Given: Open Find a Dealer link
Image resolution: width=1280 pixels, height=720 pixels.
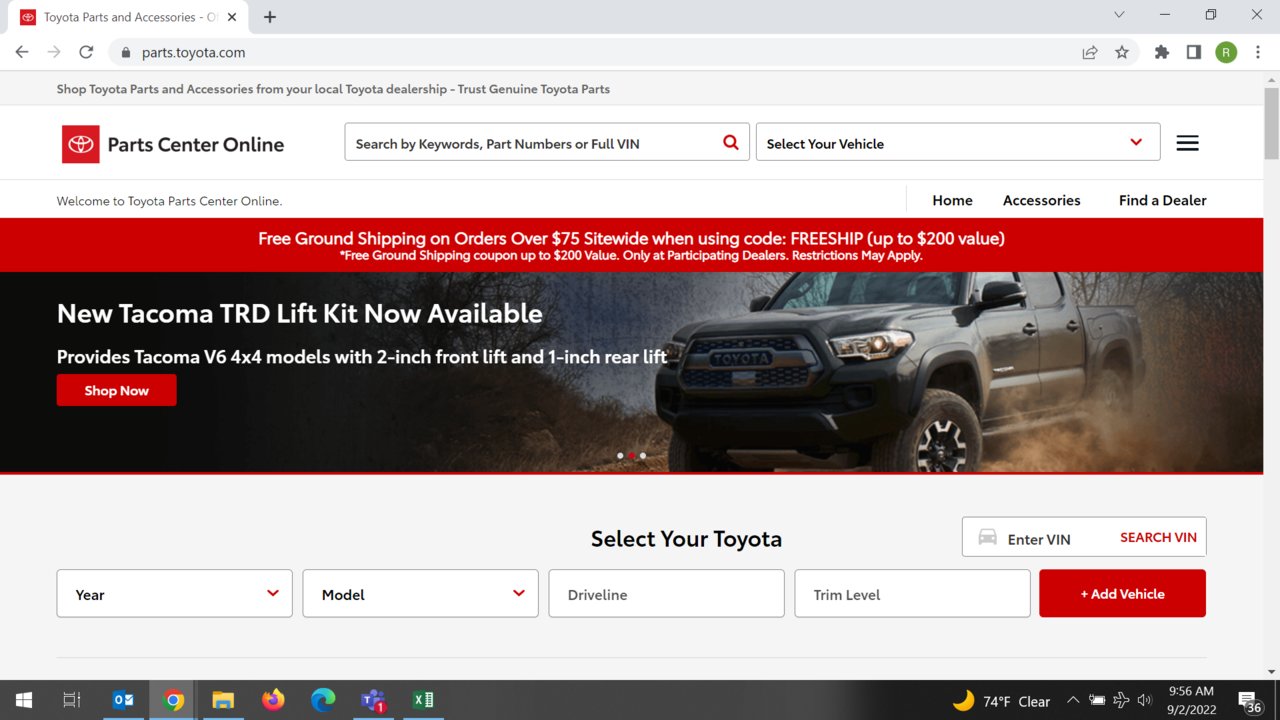Looking at the screenshot, I should (x=1163, y=200).
